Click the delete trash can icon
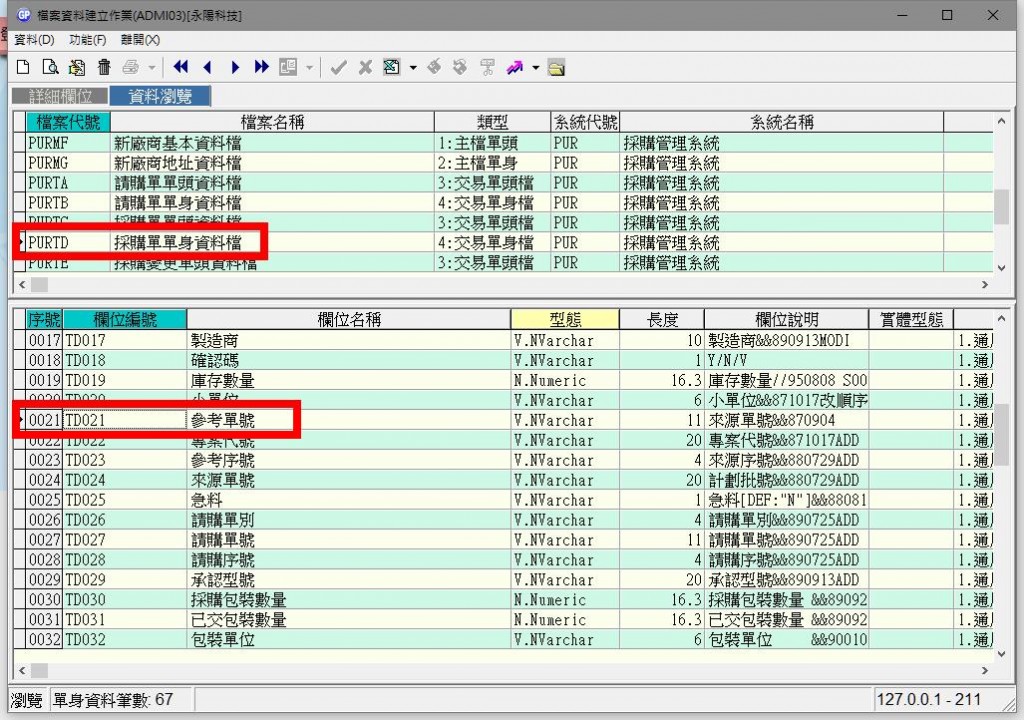1024x720 pixels. [104, 67]
